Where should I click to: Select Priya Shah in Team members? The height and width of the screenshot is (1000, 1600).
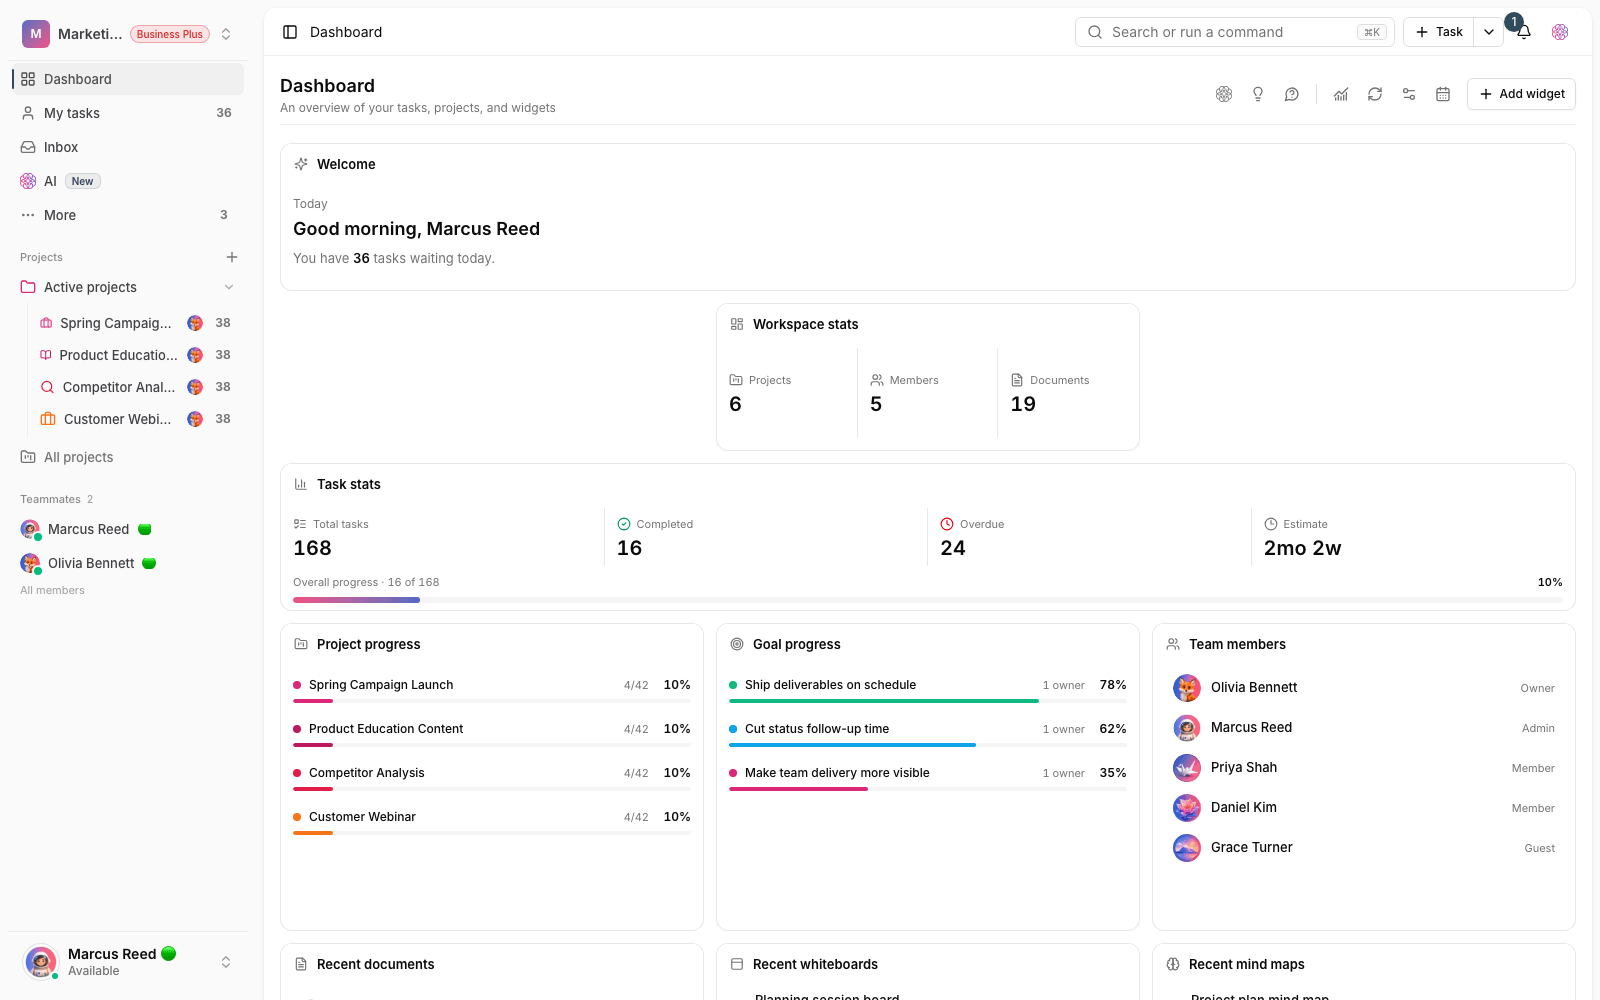click(x=1364, y=767)
